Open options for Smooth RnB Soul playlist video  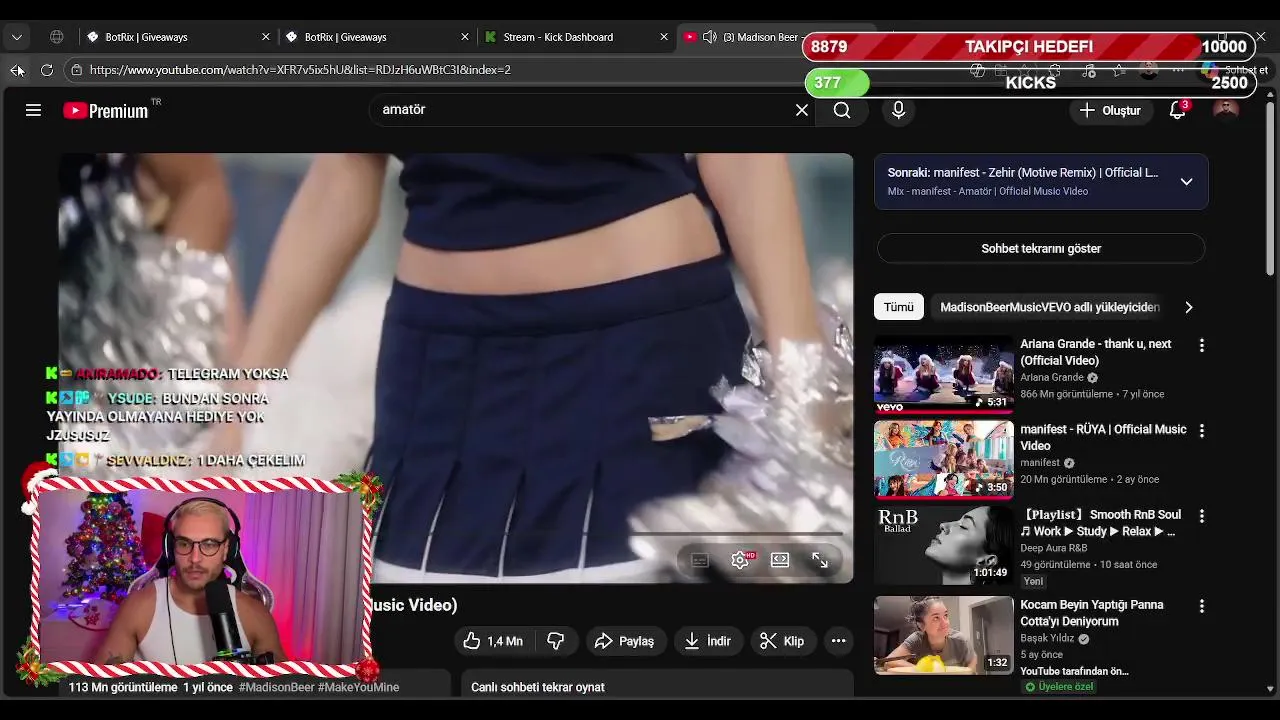[x=1202, y=516]
